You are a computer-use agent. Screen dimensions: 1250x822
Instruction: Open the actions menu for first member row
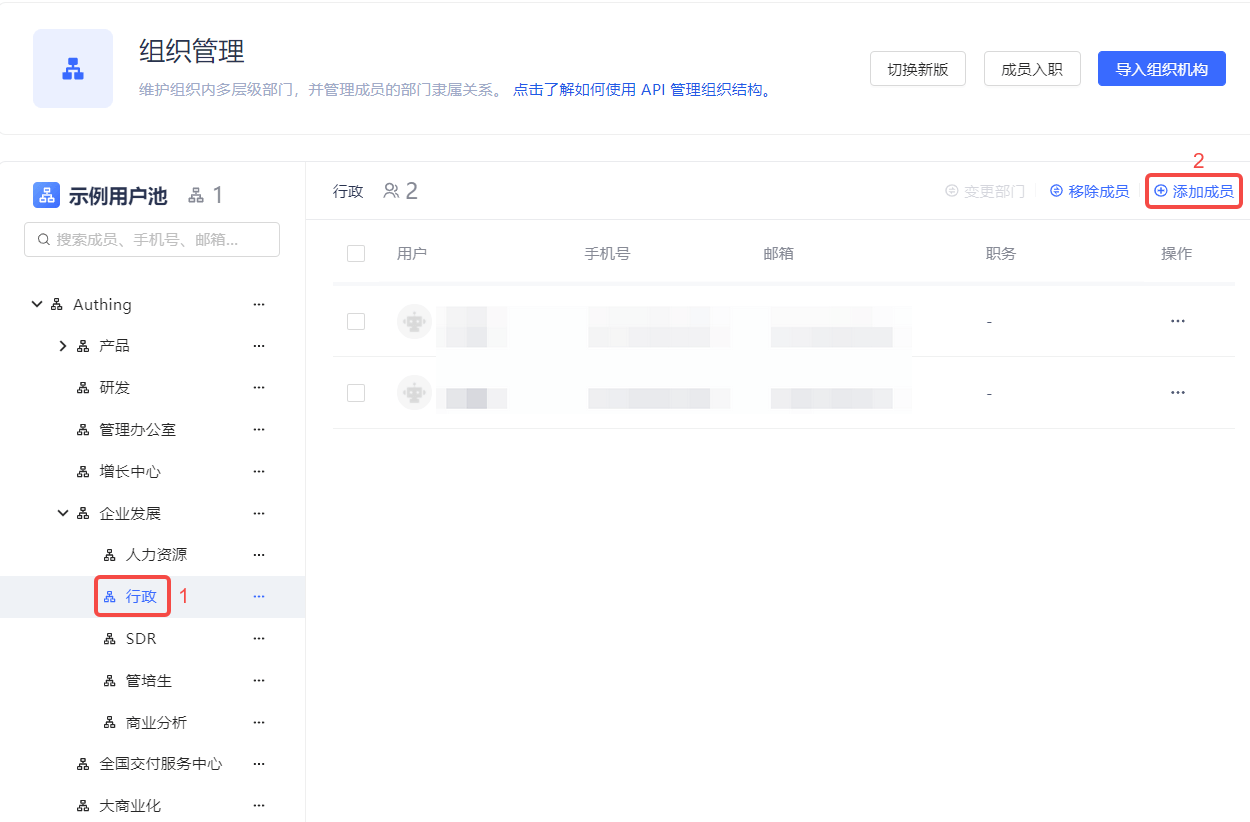coord(1177,321)
